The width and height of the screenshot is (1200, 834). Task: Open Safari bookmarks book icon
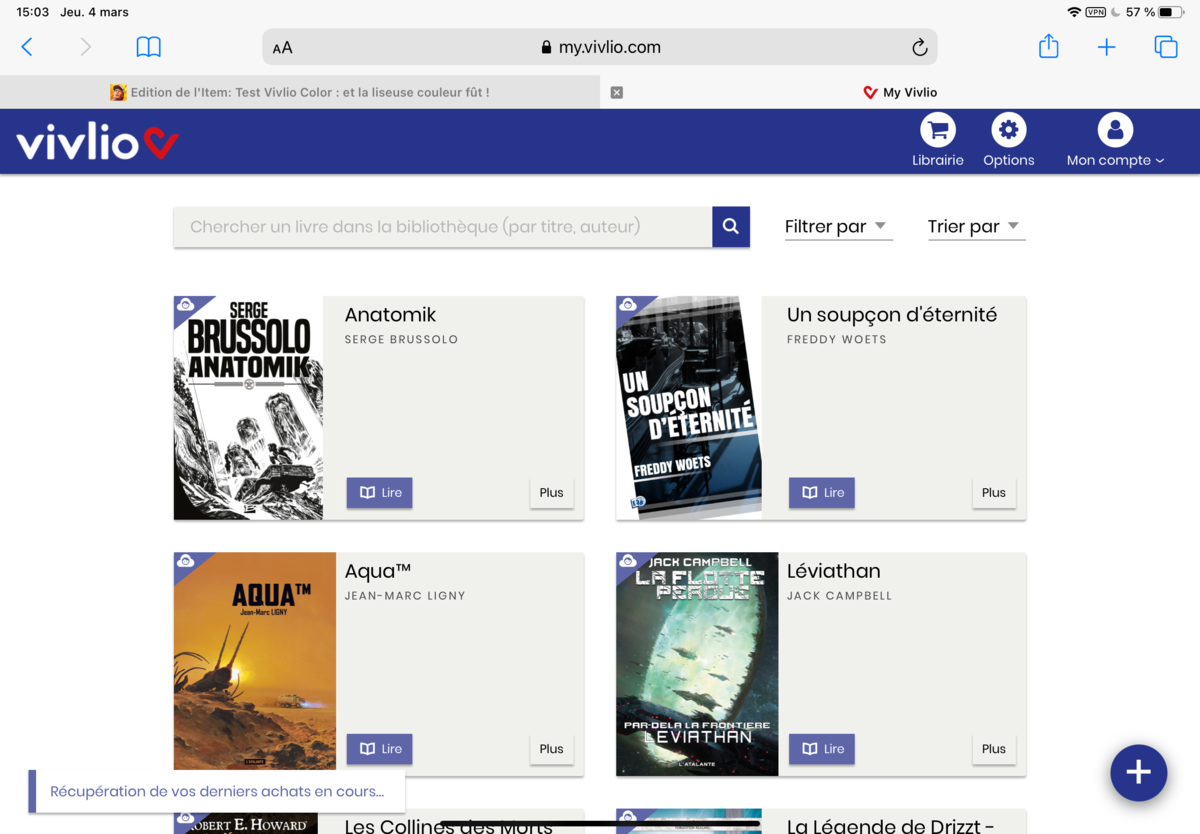[148, 47]
